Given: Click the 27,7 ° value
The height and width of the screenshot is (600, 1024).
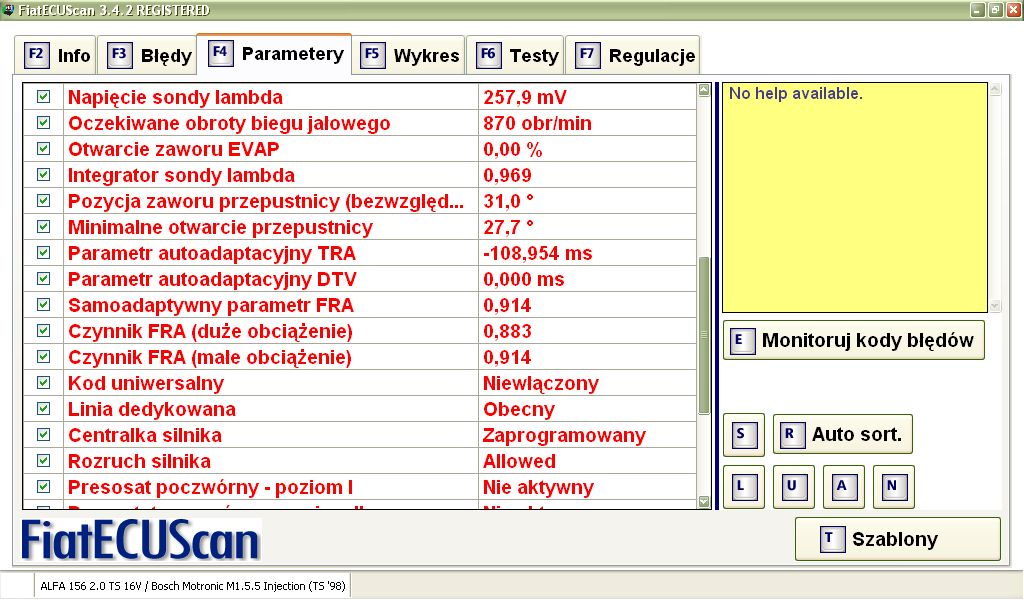Looking at the screenshot, I should [588, 227].
